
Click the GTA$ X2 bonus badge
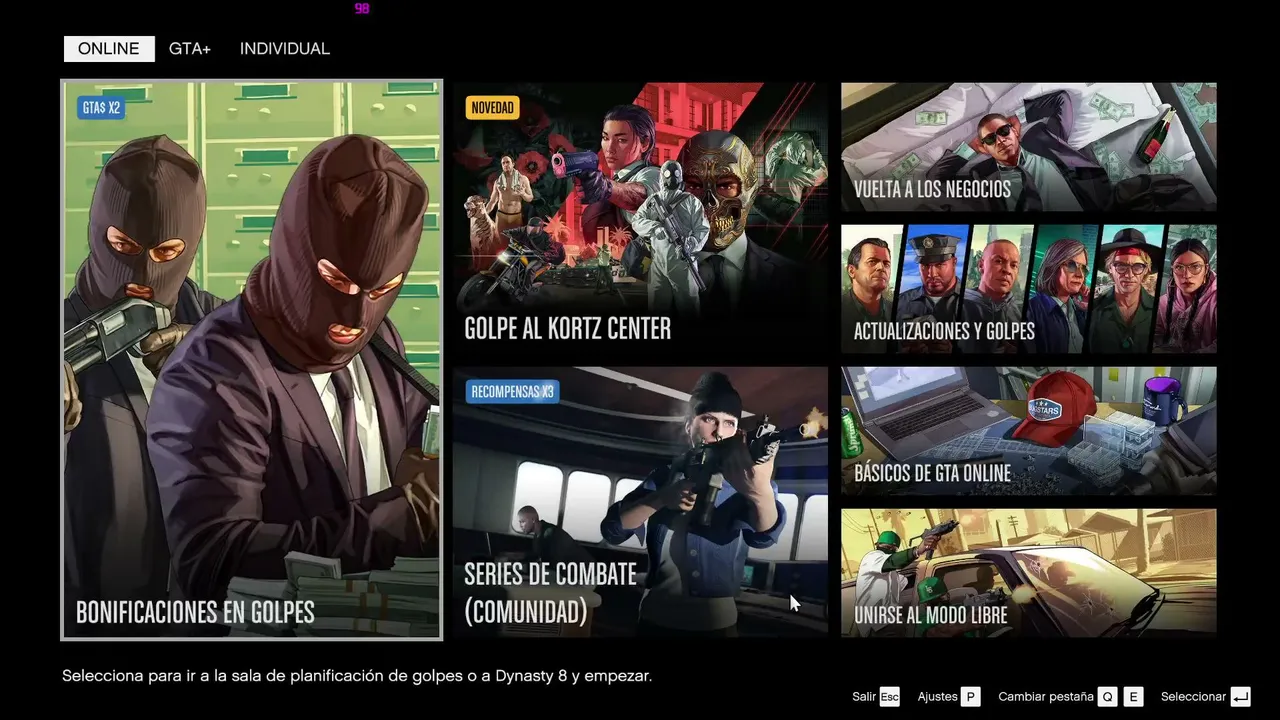pyautogui.click(x=100, y=107)
